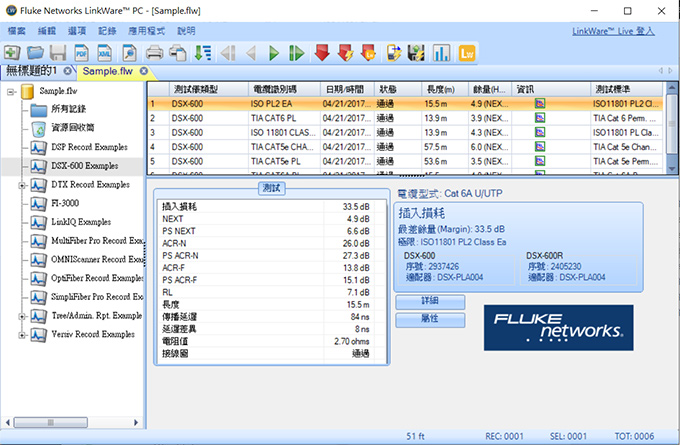
Task: Sort records with green arrow list icon
Action: point(203,53)
